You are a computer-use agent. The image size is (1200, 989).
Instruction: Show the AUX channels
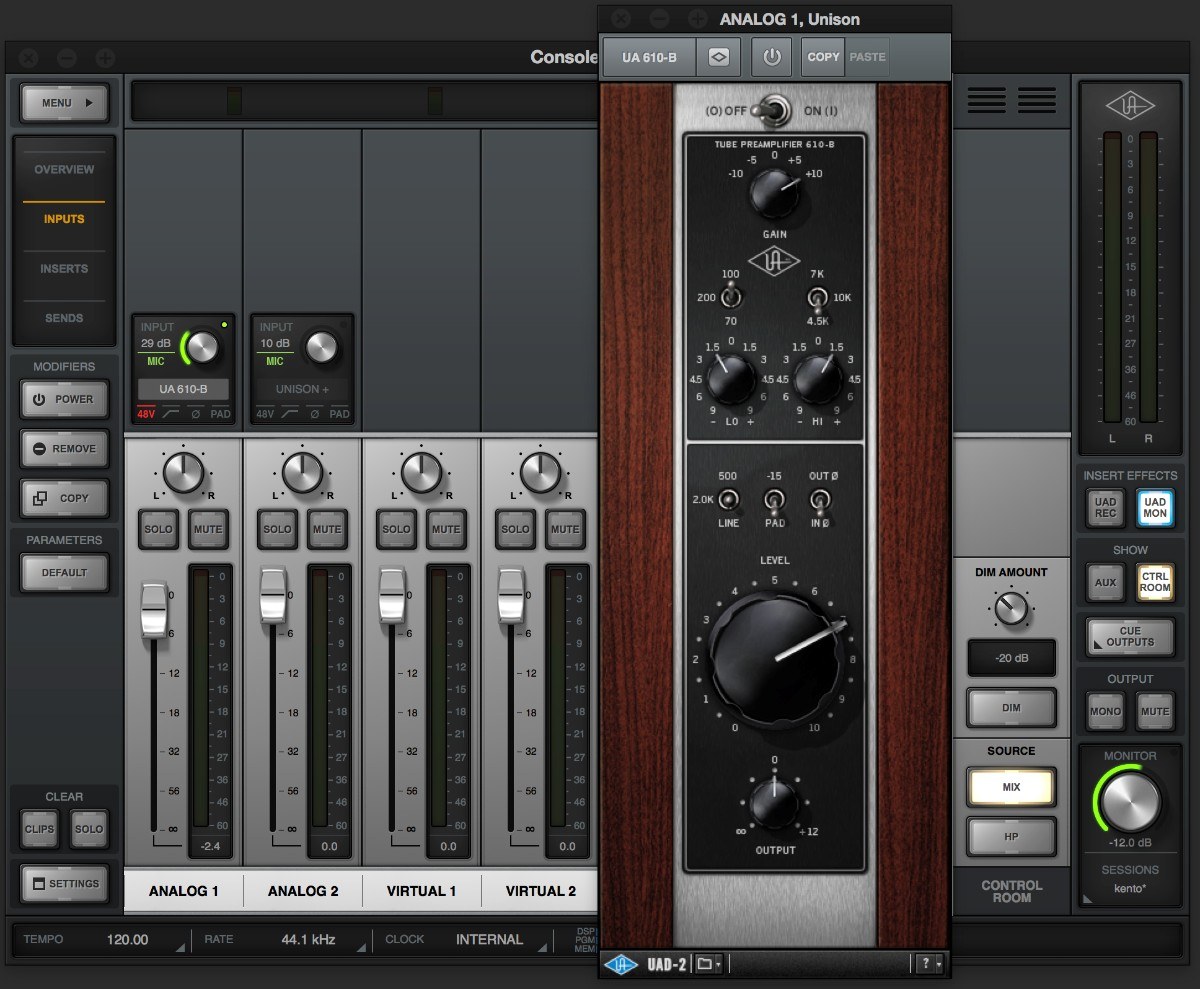pyautogui.click(x=1105, y=583)
